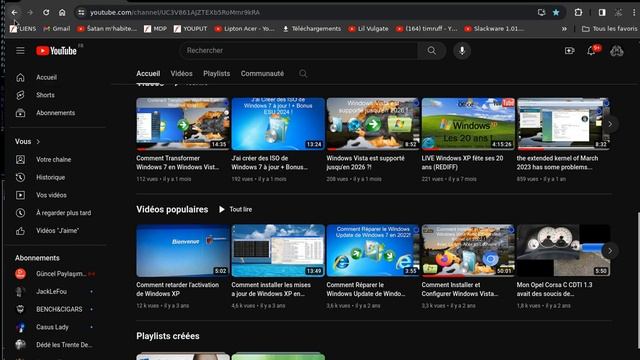The width and height of the screenshot is (640, 360).
Task: Open the Create video camera icon
Action: point(569,51)
